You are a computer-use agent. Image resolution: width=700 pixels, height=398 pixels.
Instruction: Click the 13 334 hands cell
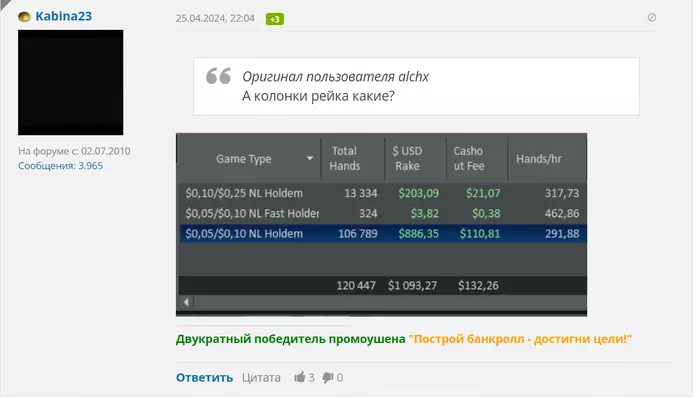(x=361, y=193)
